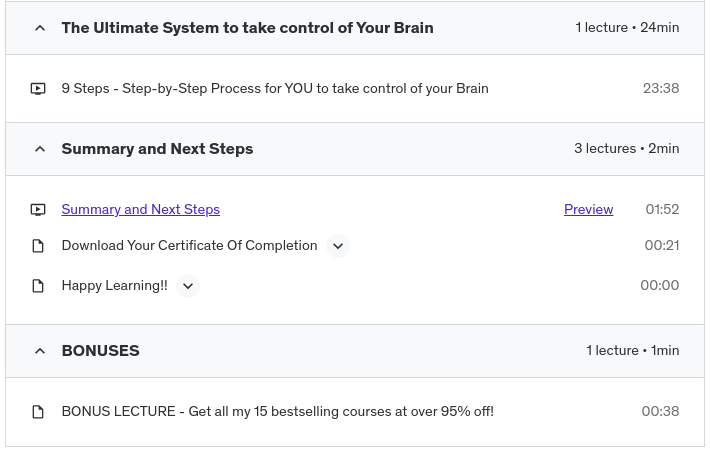Screen dimensions: 710x449
Task: Expand Download Your Certificate description arrow
Action: tap(338, 246)
